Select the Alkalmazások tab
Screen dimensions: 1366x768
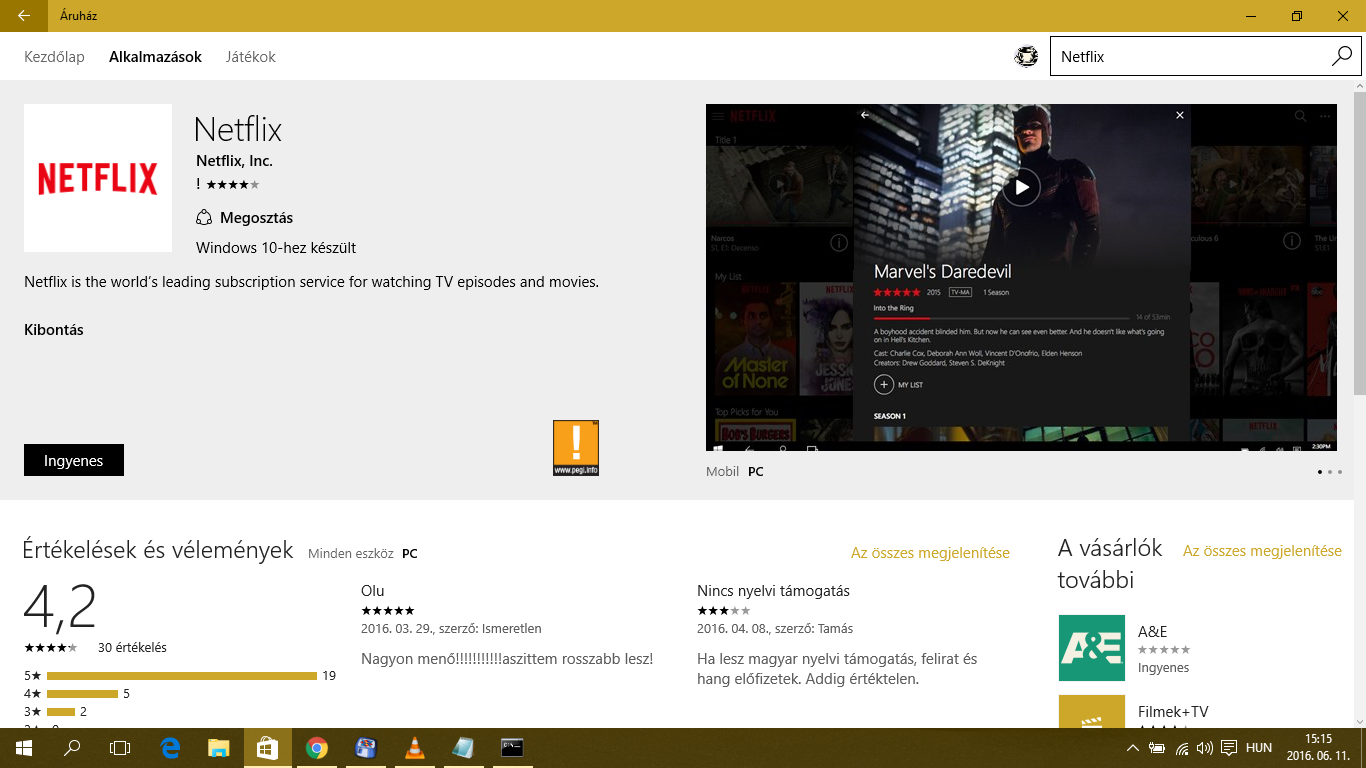click(155, 57)
